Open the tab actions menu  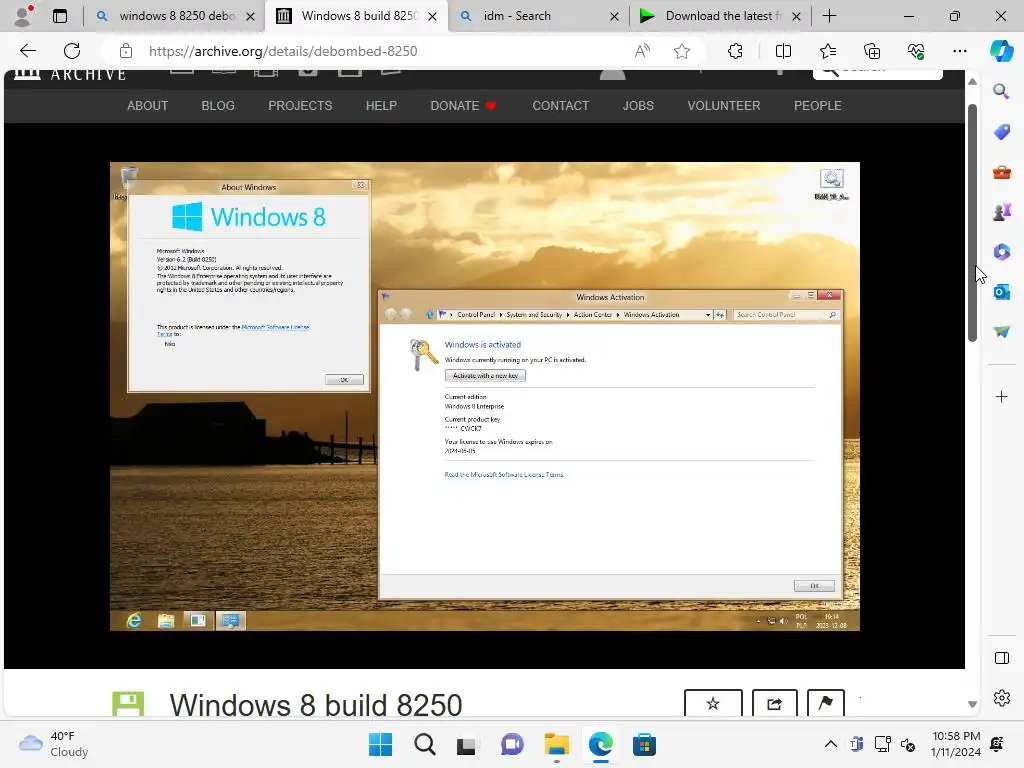pyautogui.click(x=59, y=16)
